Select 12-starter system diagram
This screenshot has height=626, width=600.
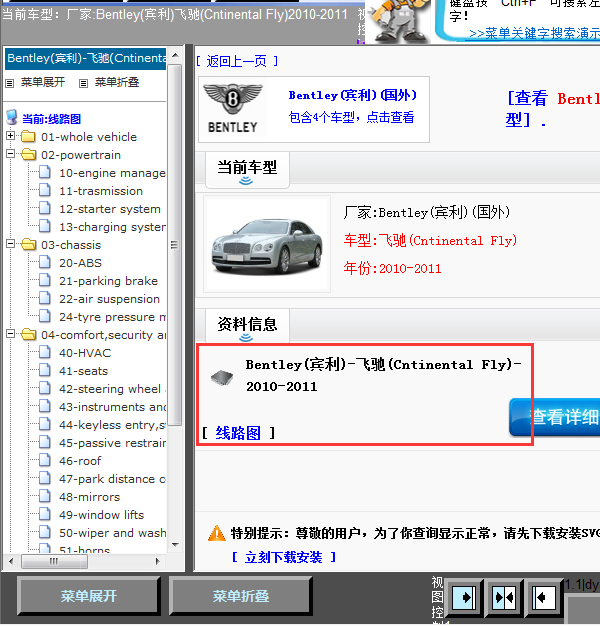pos(110,209)
